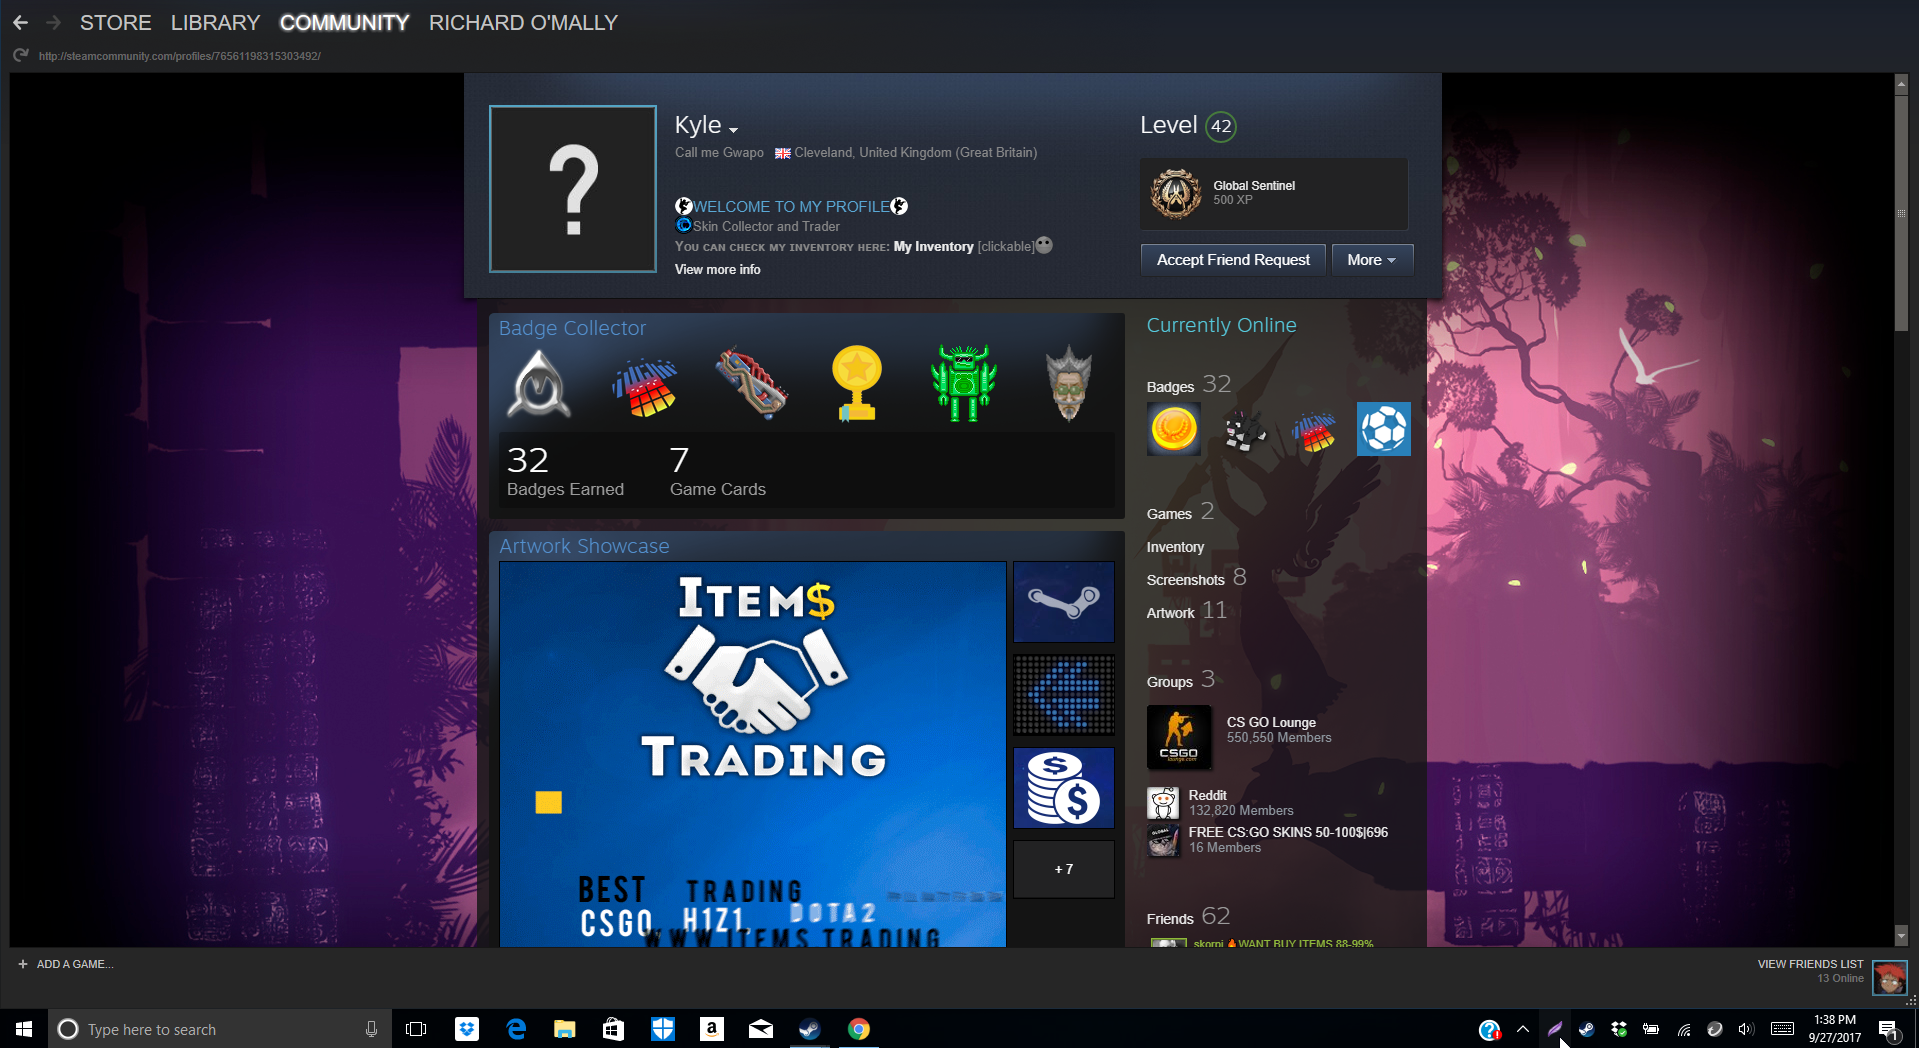
Task: Open the +7 more artwork thumbnail
Action: pyautogui.click(x=1063, y=869)
